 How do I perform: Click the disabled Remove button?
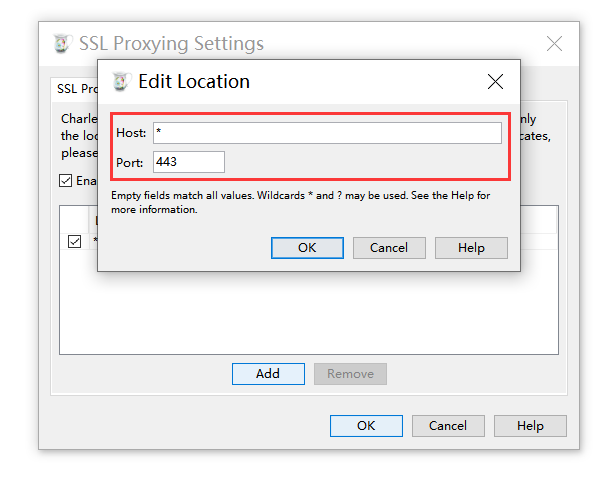[x=350, y=374]
